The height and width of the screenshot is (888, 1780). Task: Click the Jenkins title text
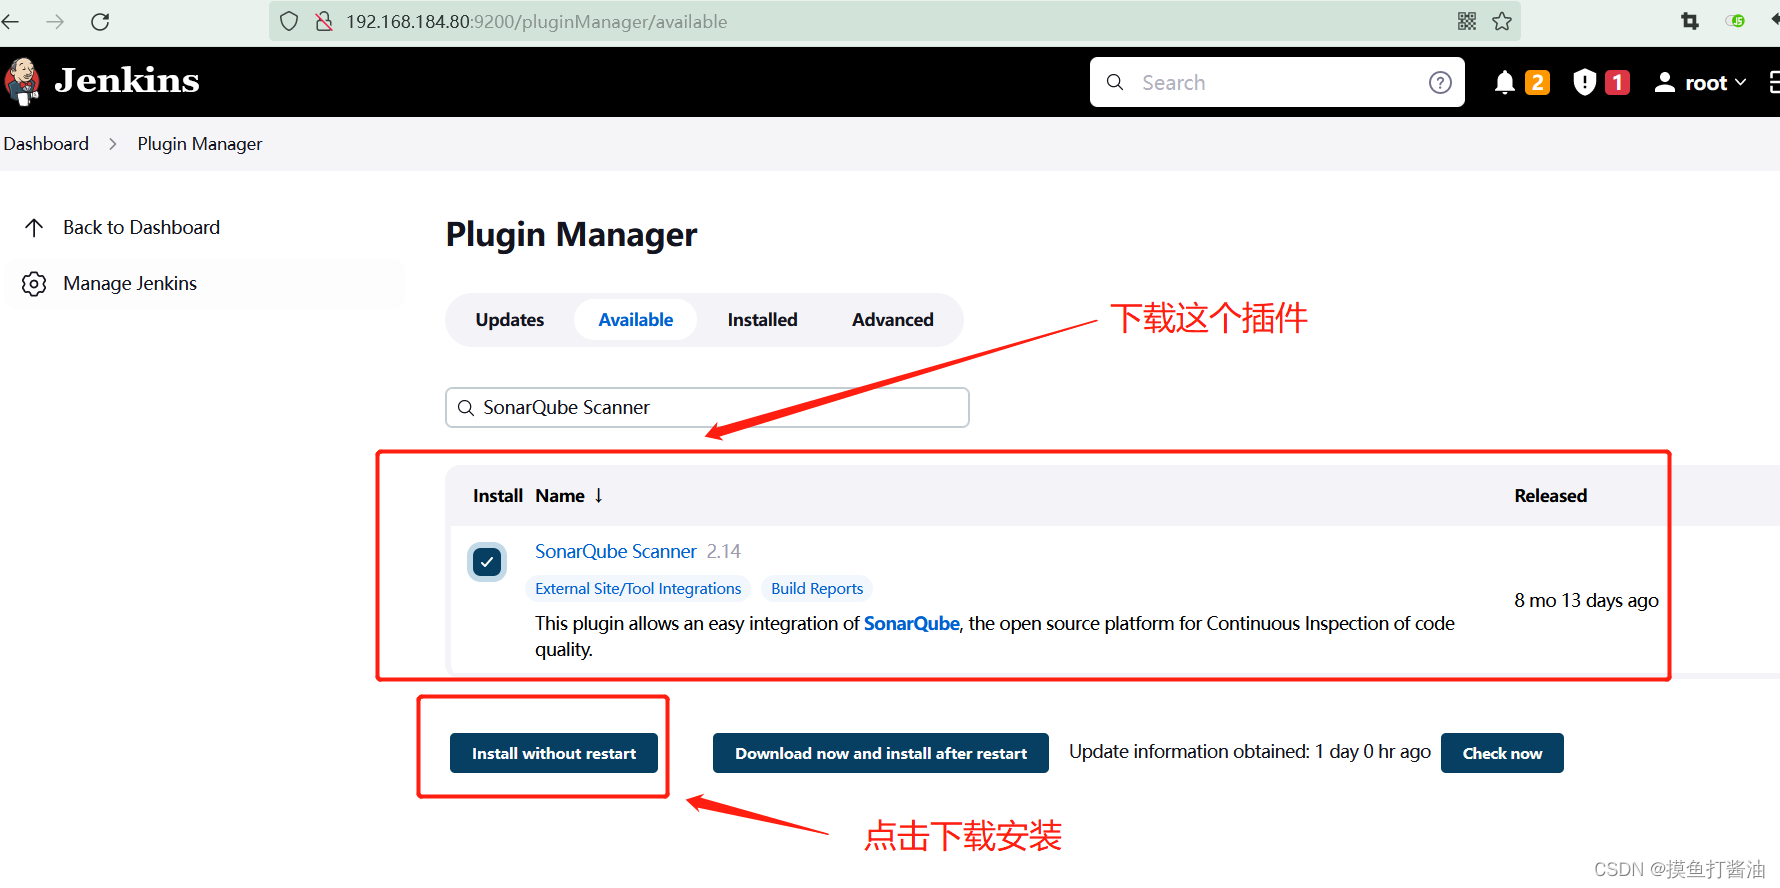pyautogui.click(x=127, y=81)
